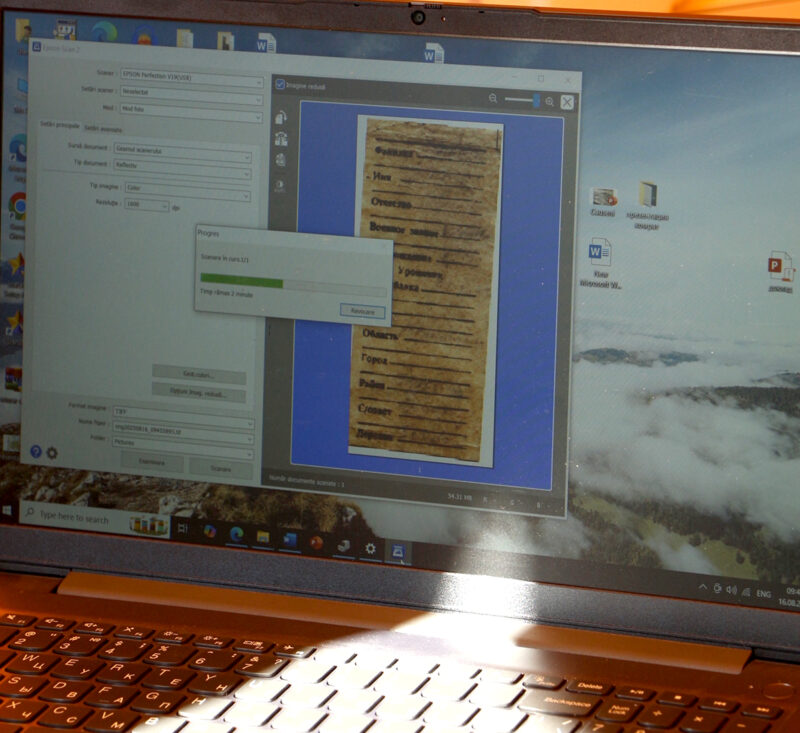Viewport: 800px width, 733px height.
Task: Click the Scanare scan button
Action: pyautogui.click(x=220, y=468)
